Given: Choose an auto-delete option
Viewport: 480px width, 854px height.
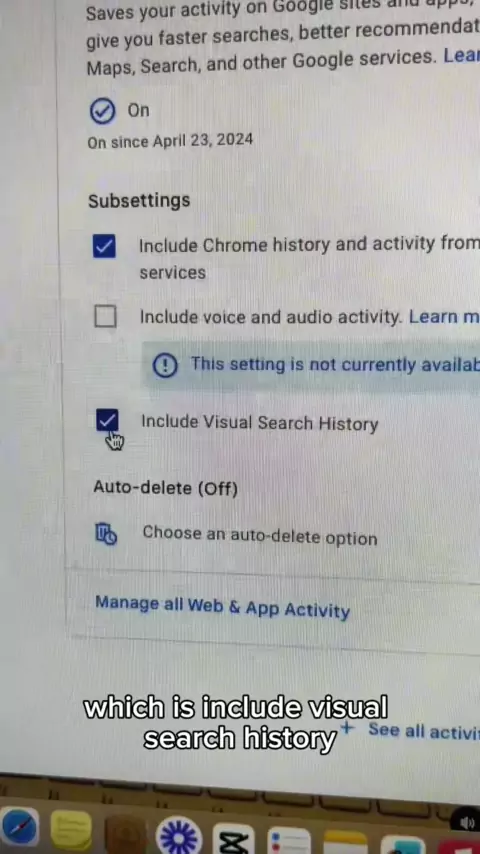Looking at the screenshot, I should (x=260, y=536).
